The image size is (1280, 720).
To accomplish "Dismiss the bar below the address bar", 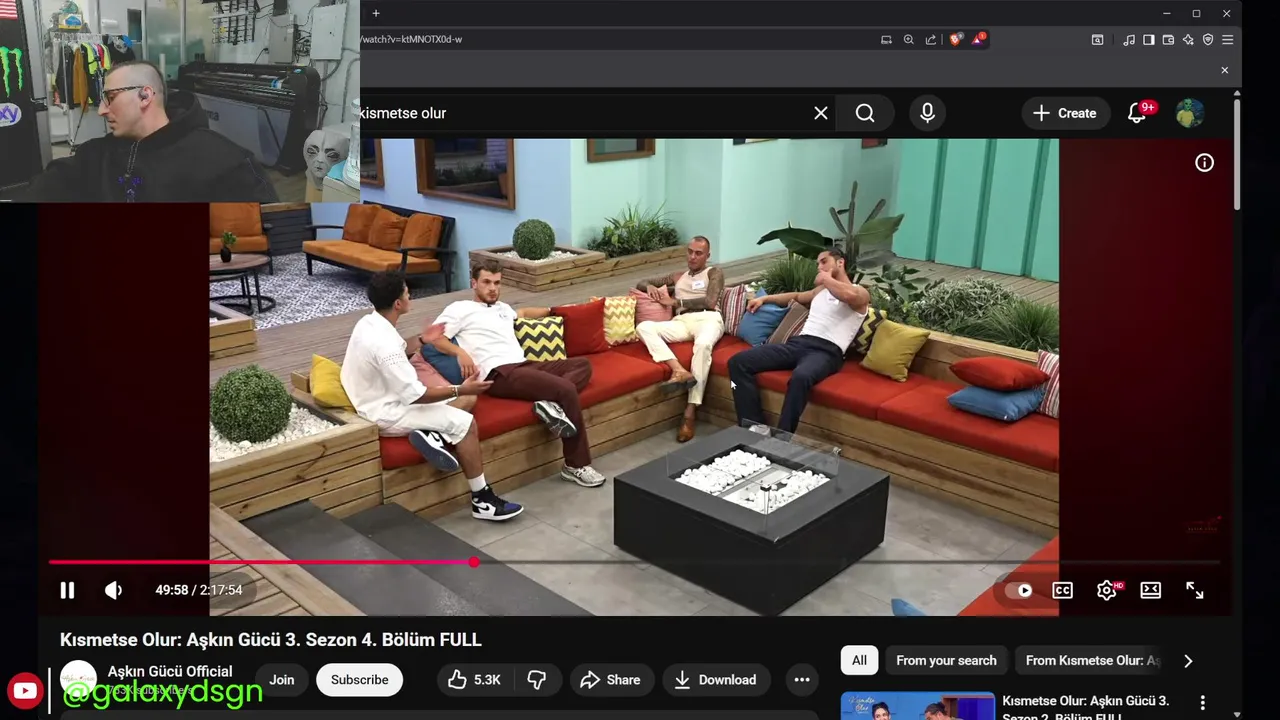I will (x=1224, y=70).
